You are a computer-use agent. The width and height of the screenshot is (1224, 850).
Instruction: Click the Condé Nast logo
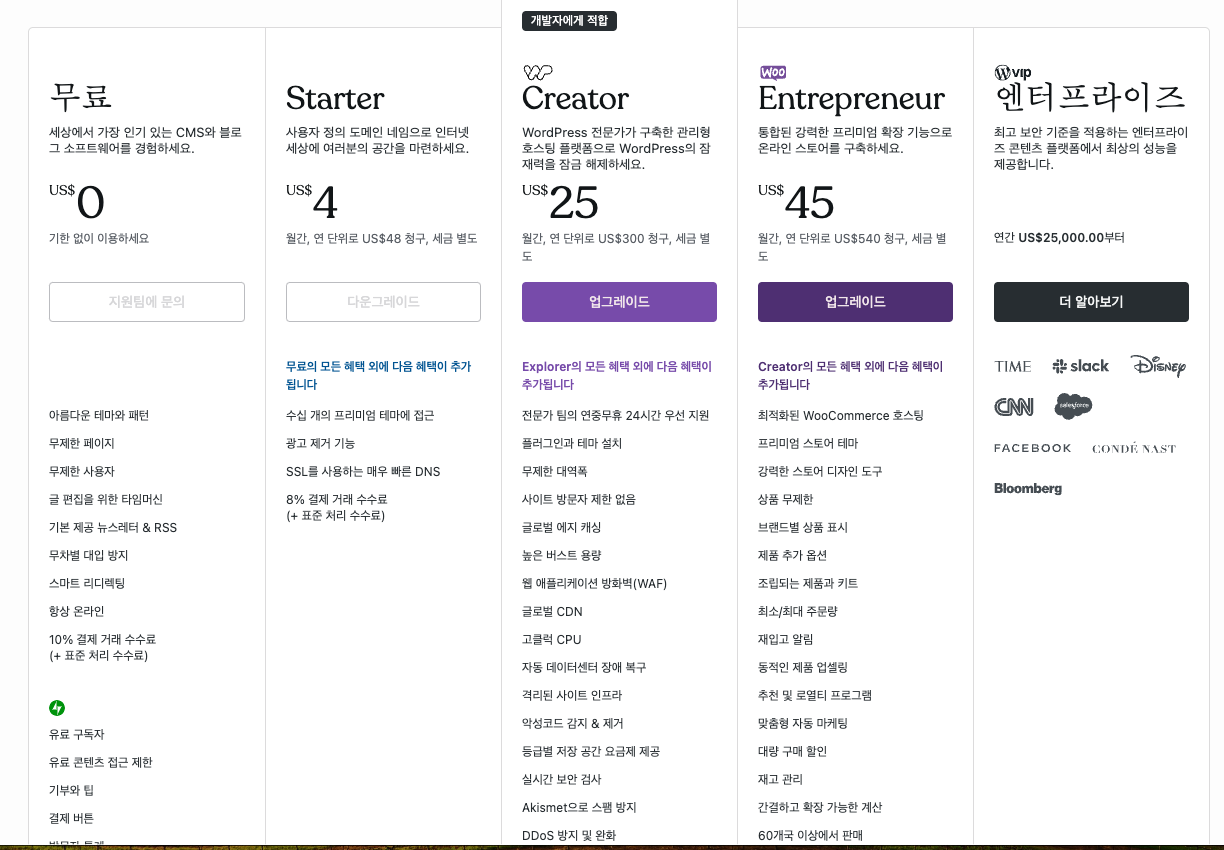pos(1134,448)
